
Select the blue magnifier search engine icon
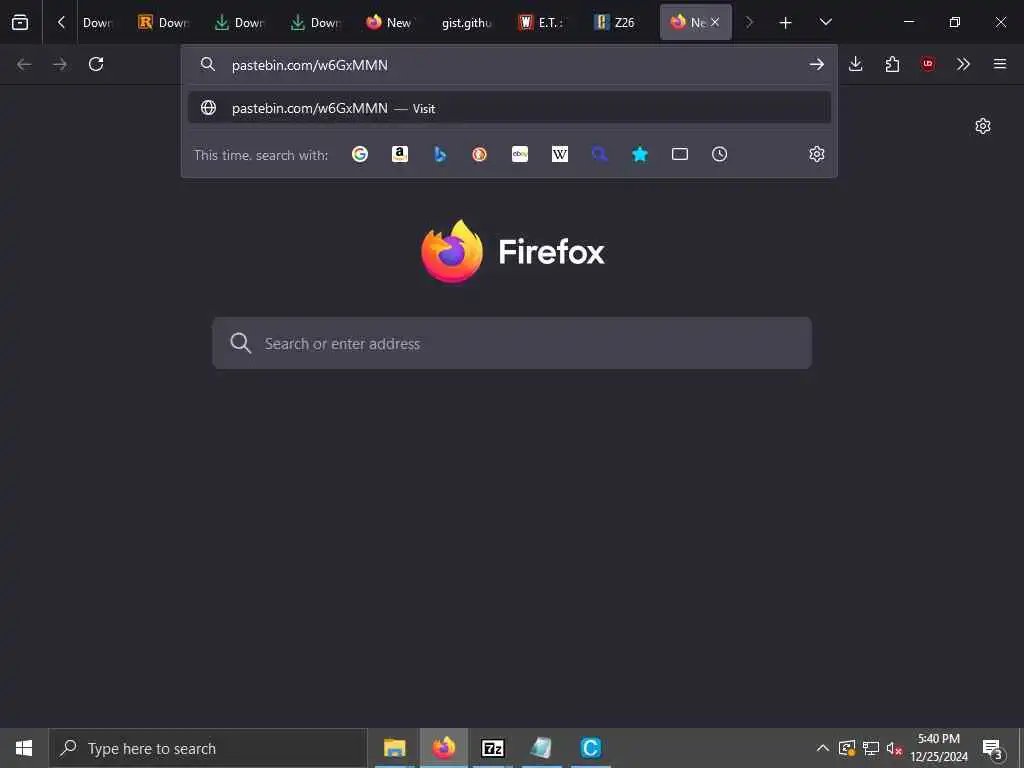coord(600,154)
